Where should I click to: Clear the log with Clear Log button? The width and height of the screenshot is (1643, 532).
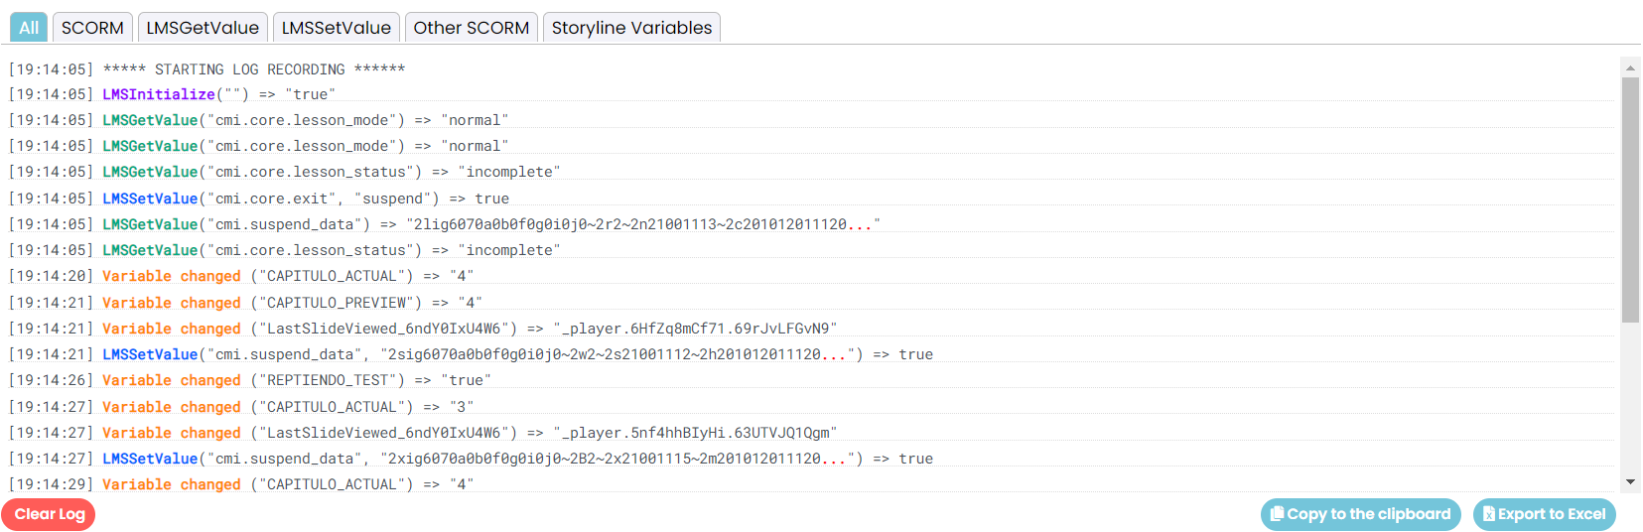tap(49, 514)
